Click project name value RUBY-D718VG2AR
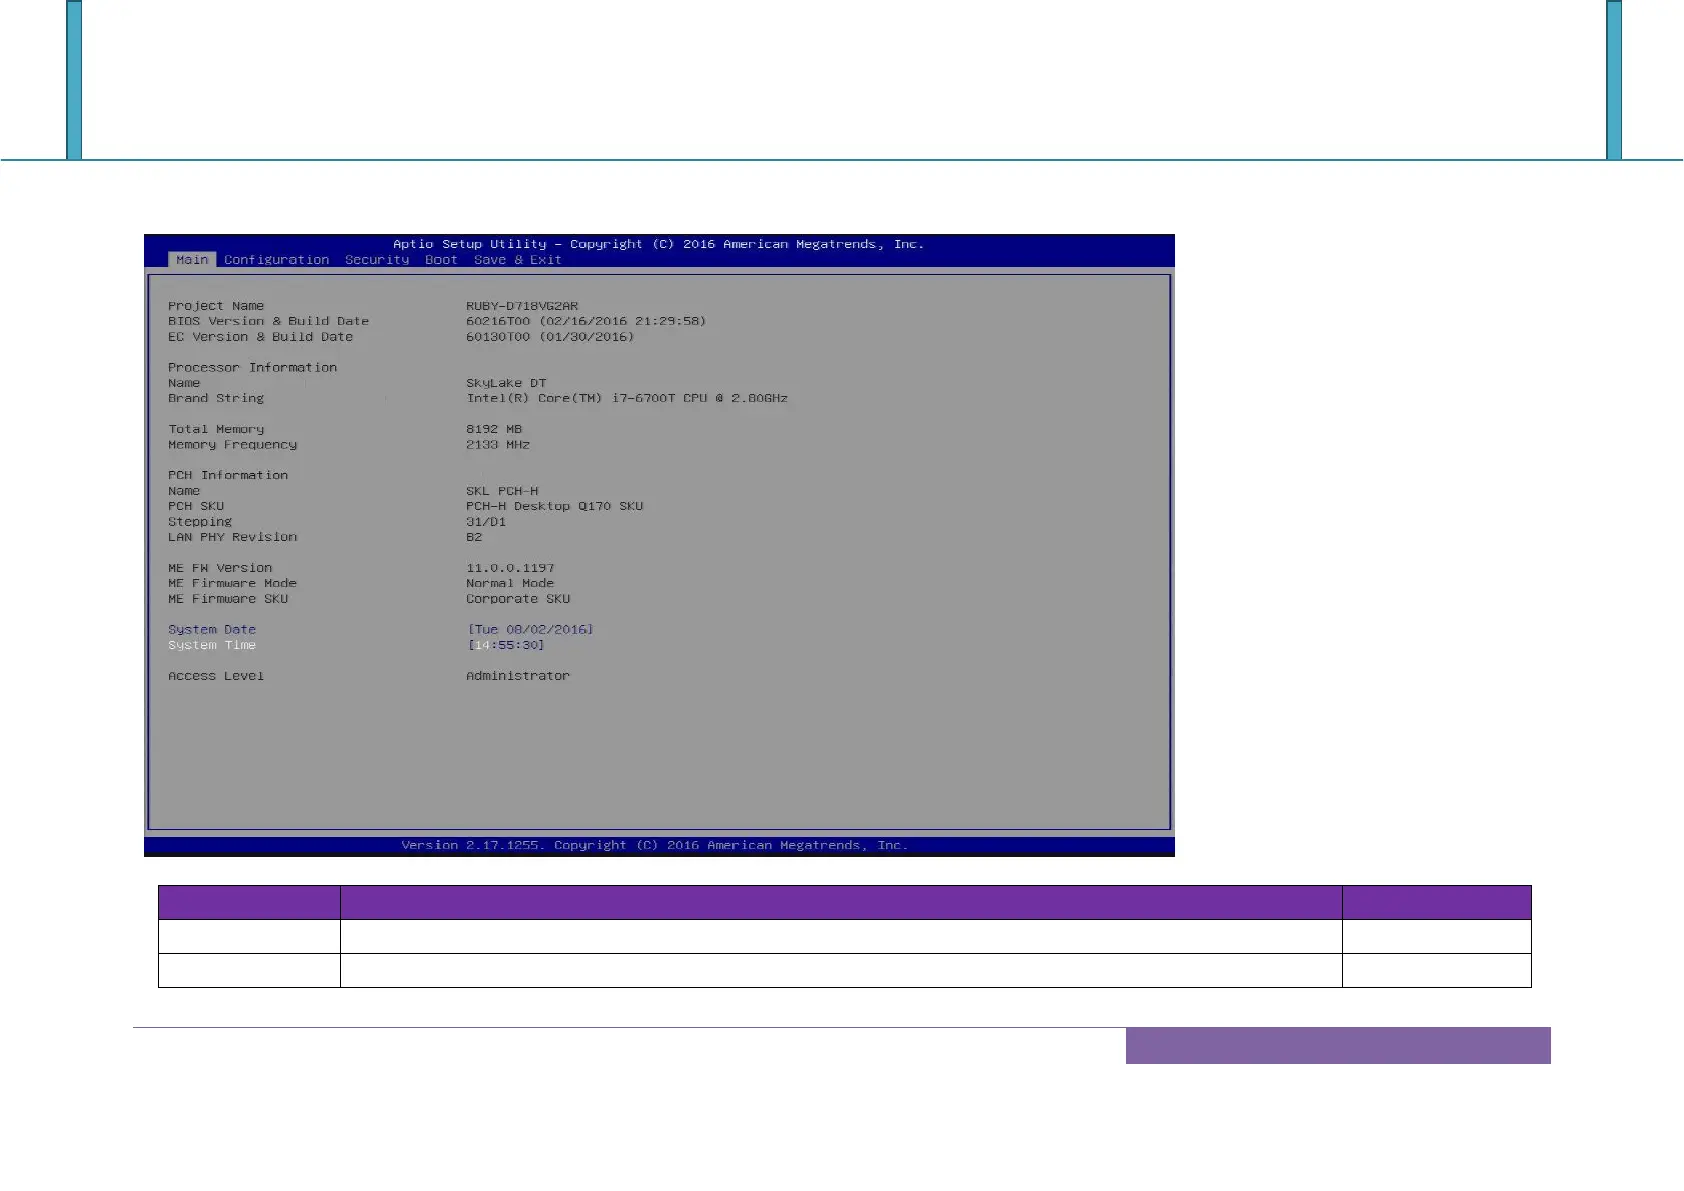 click(522, 306)
